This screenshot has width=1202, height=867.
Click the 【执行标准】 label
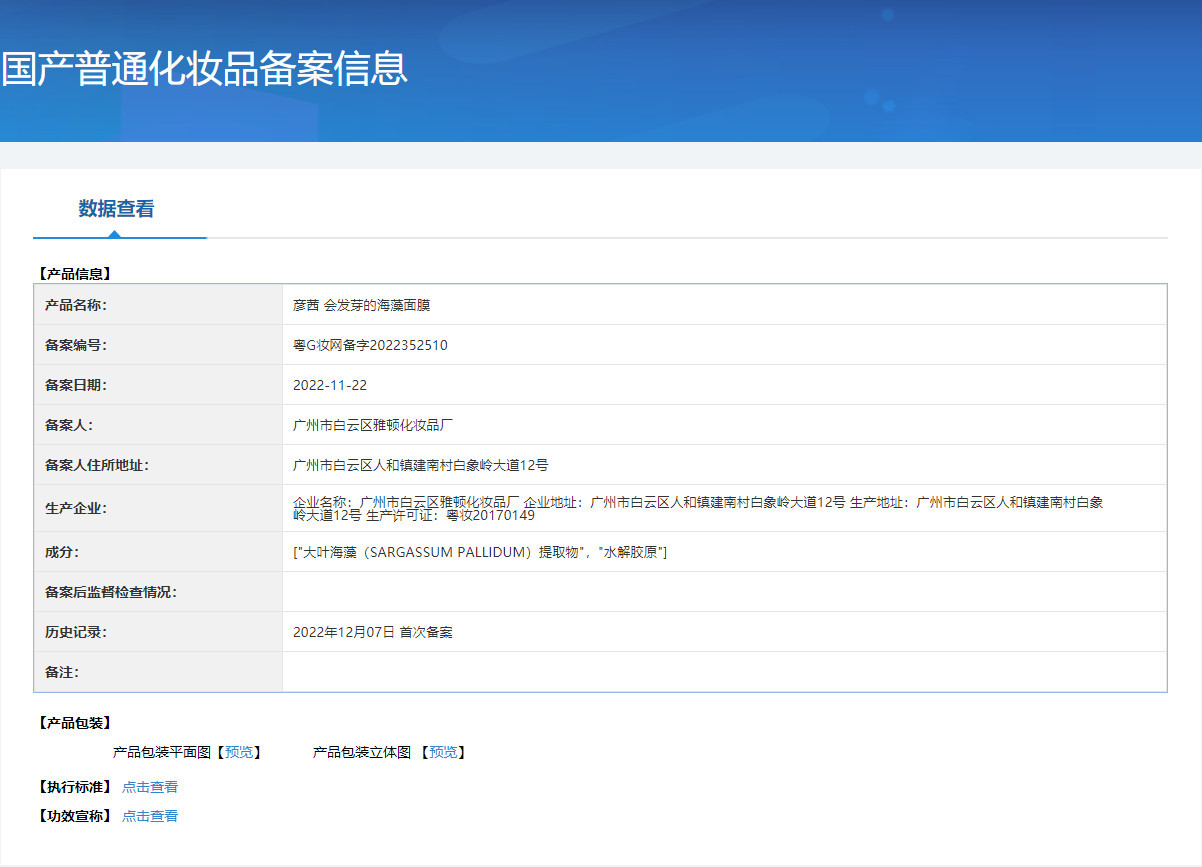(x=73, y=787)
